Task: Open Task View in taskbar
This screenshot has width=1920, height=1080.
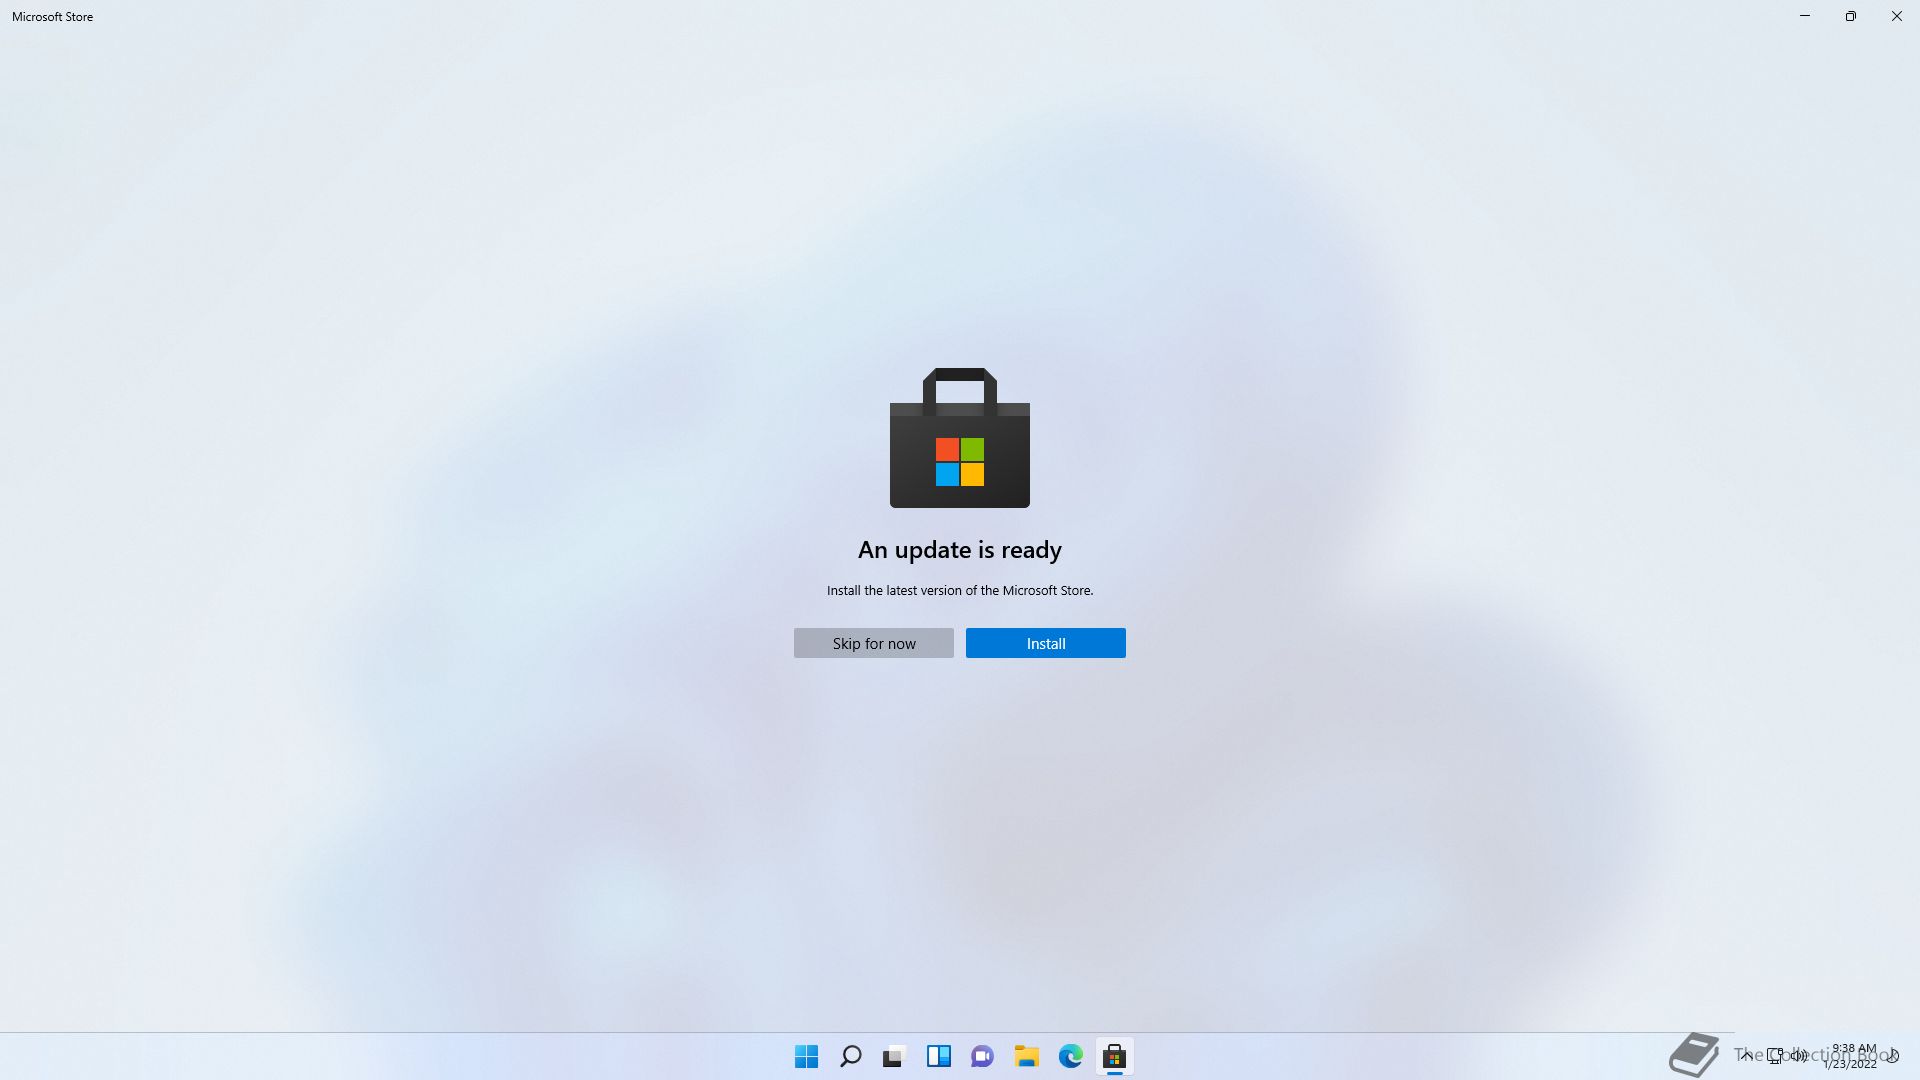Action: click(x=894, y=1056)
